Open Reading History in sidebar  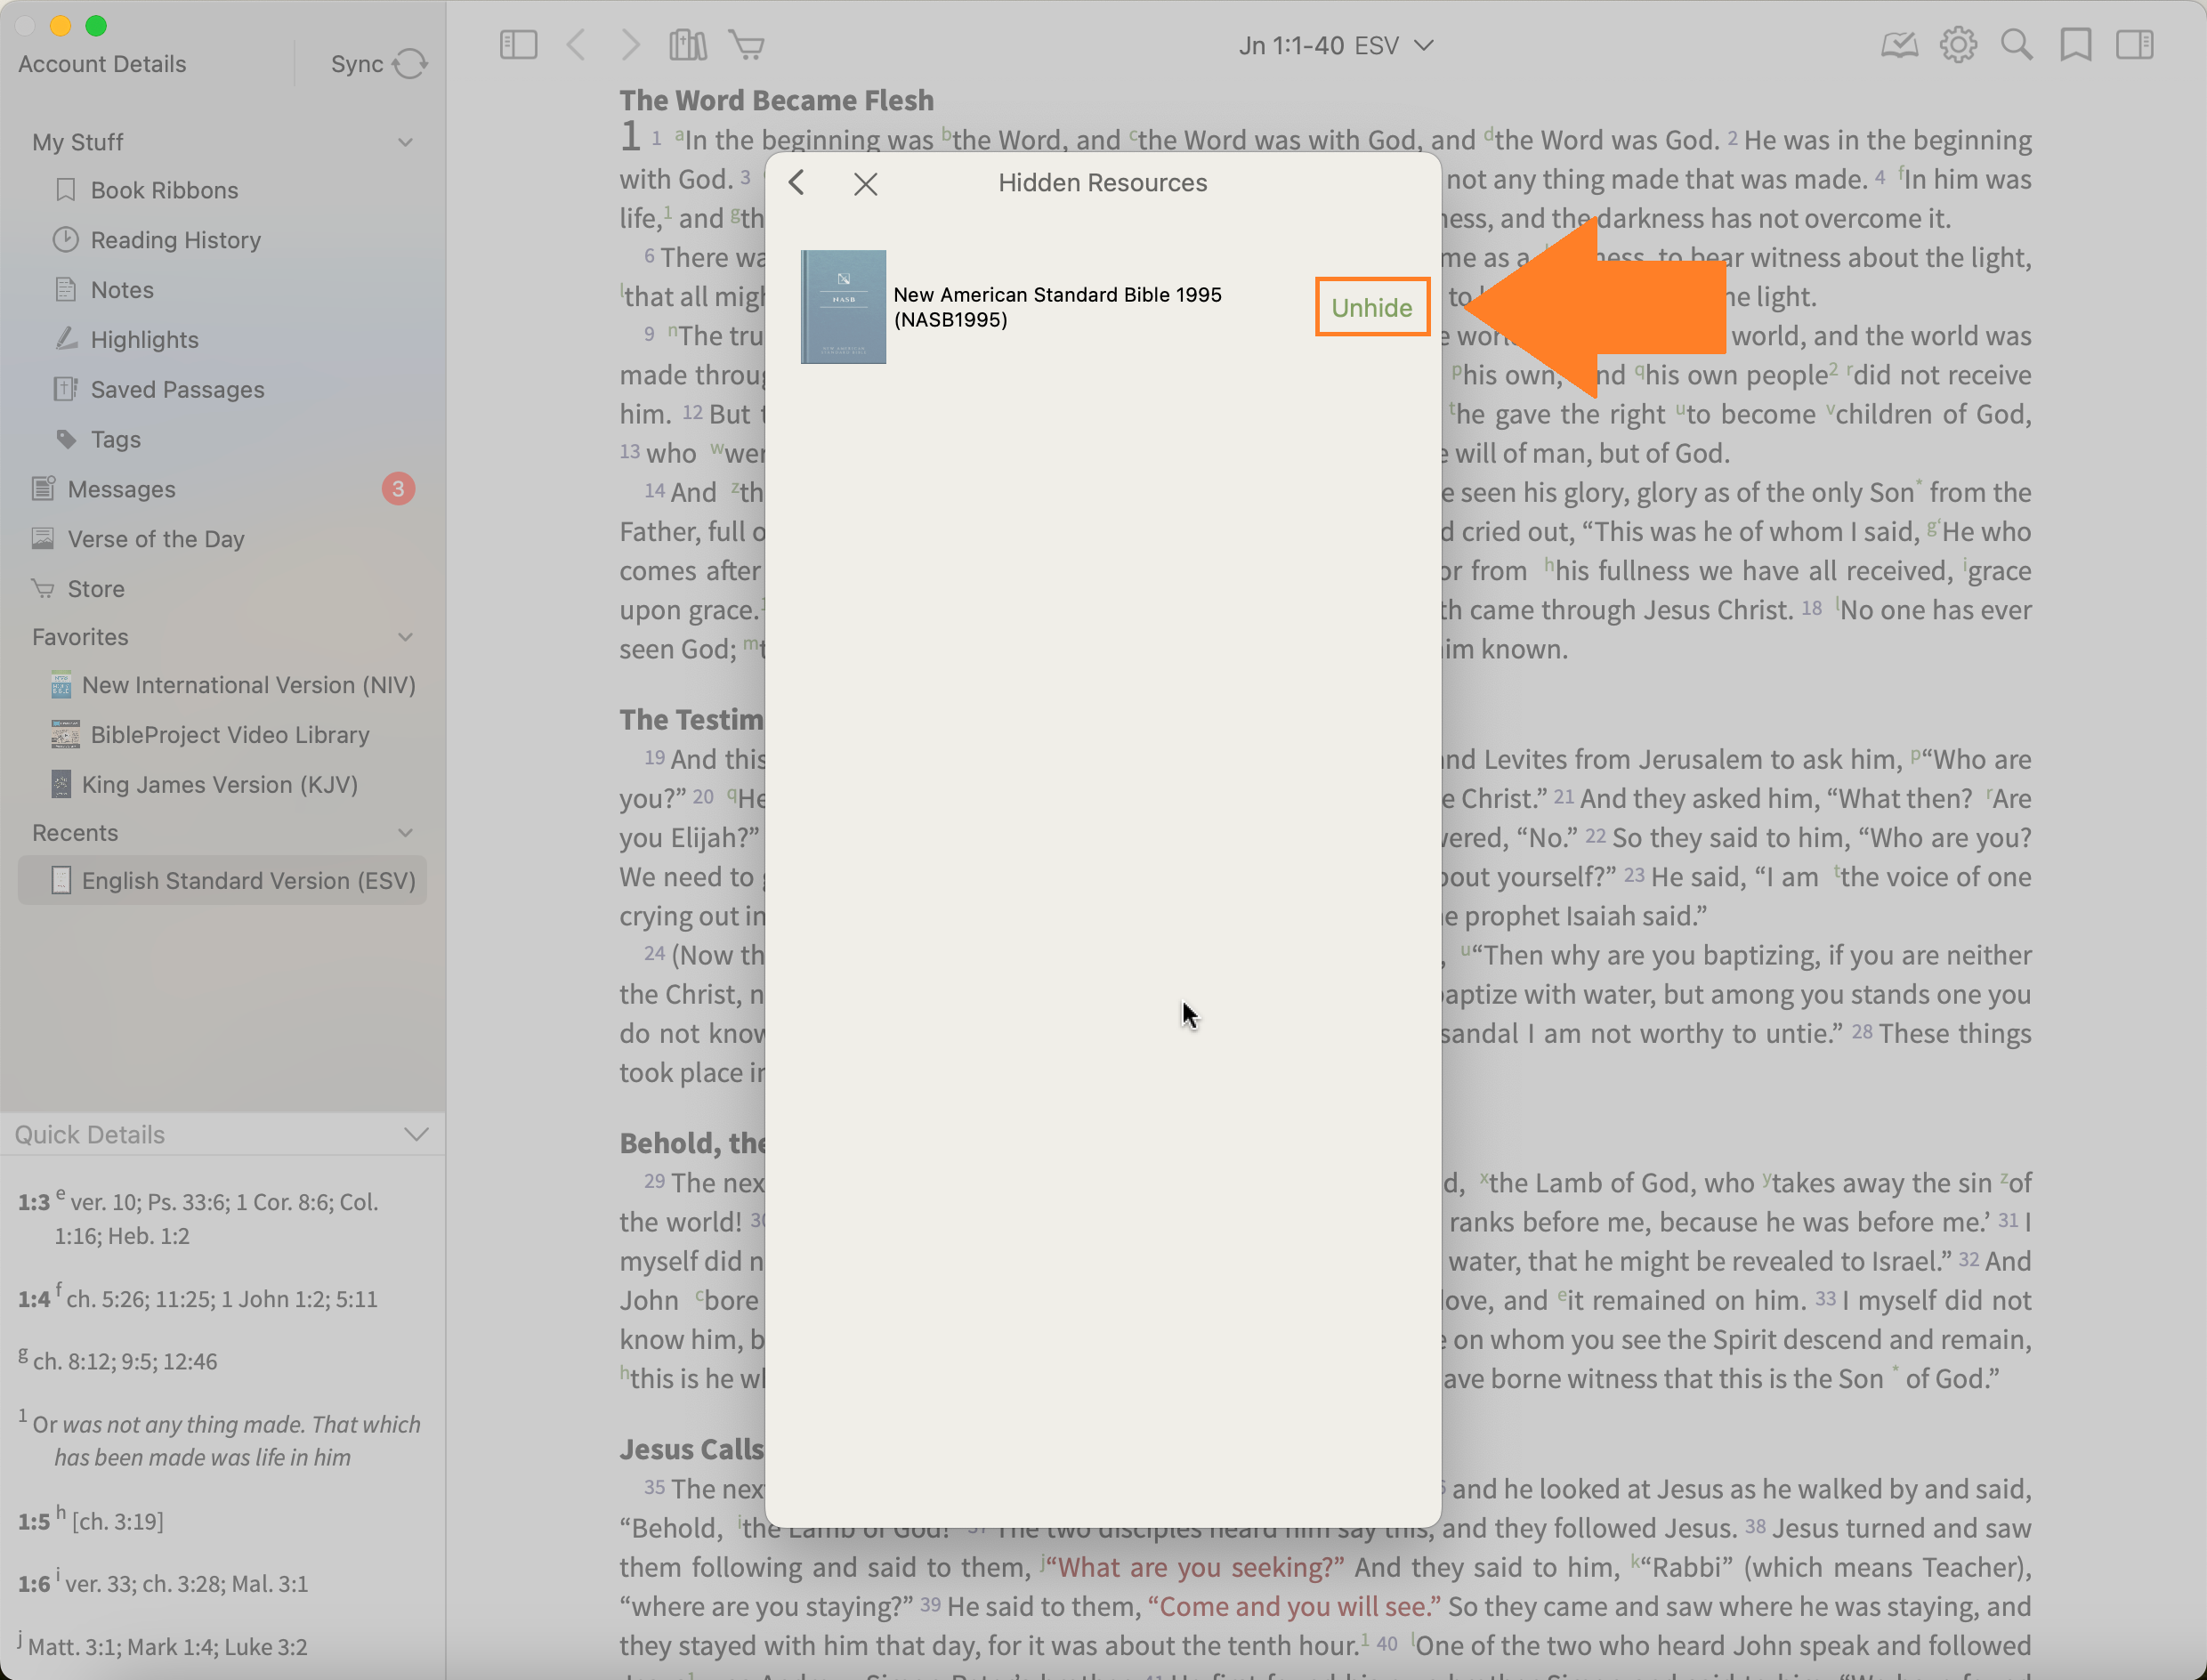175,240
